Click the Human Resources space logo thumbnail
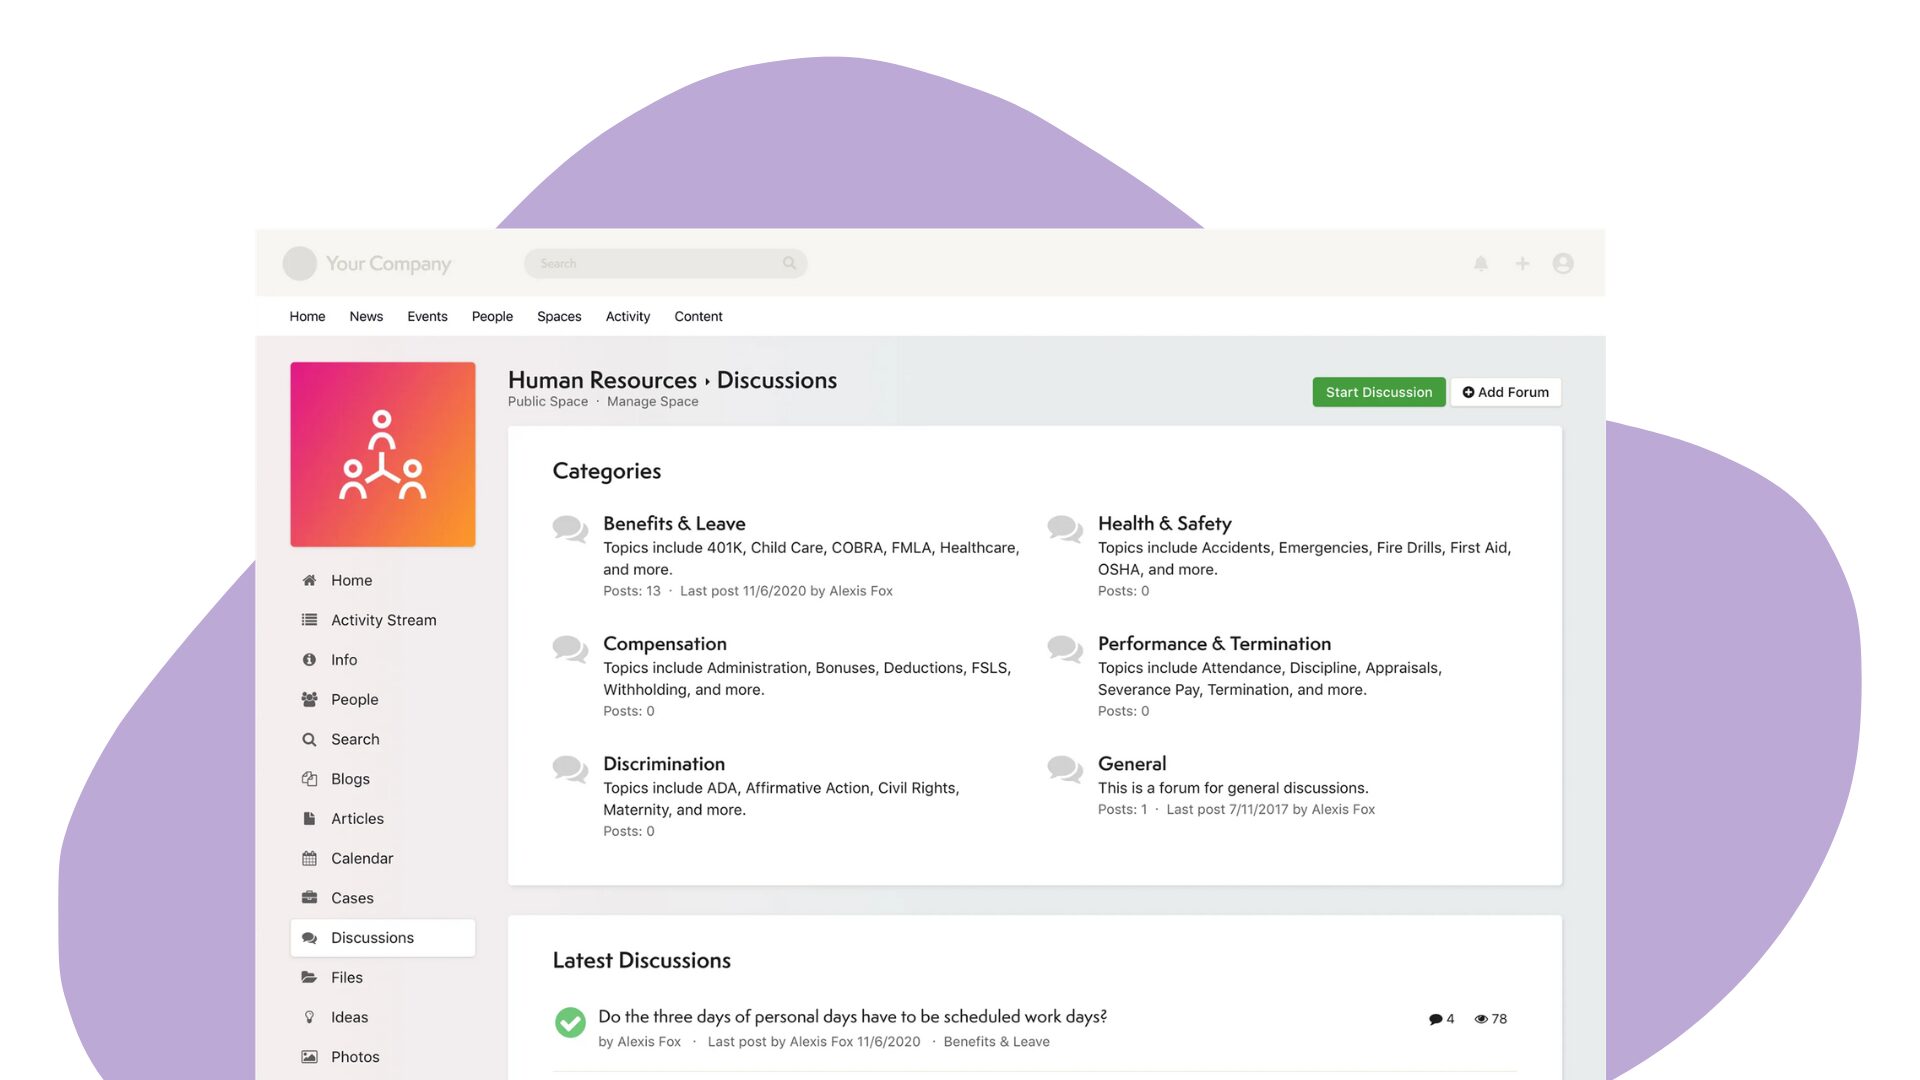 point(383,454)
